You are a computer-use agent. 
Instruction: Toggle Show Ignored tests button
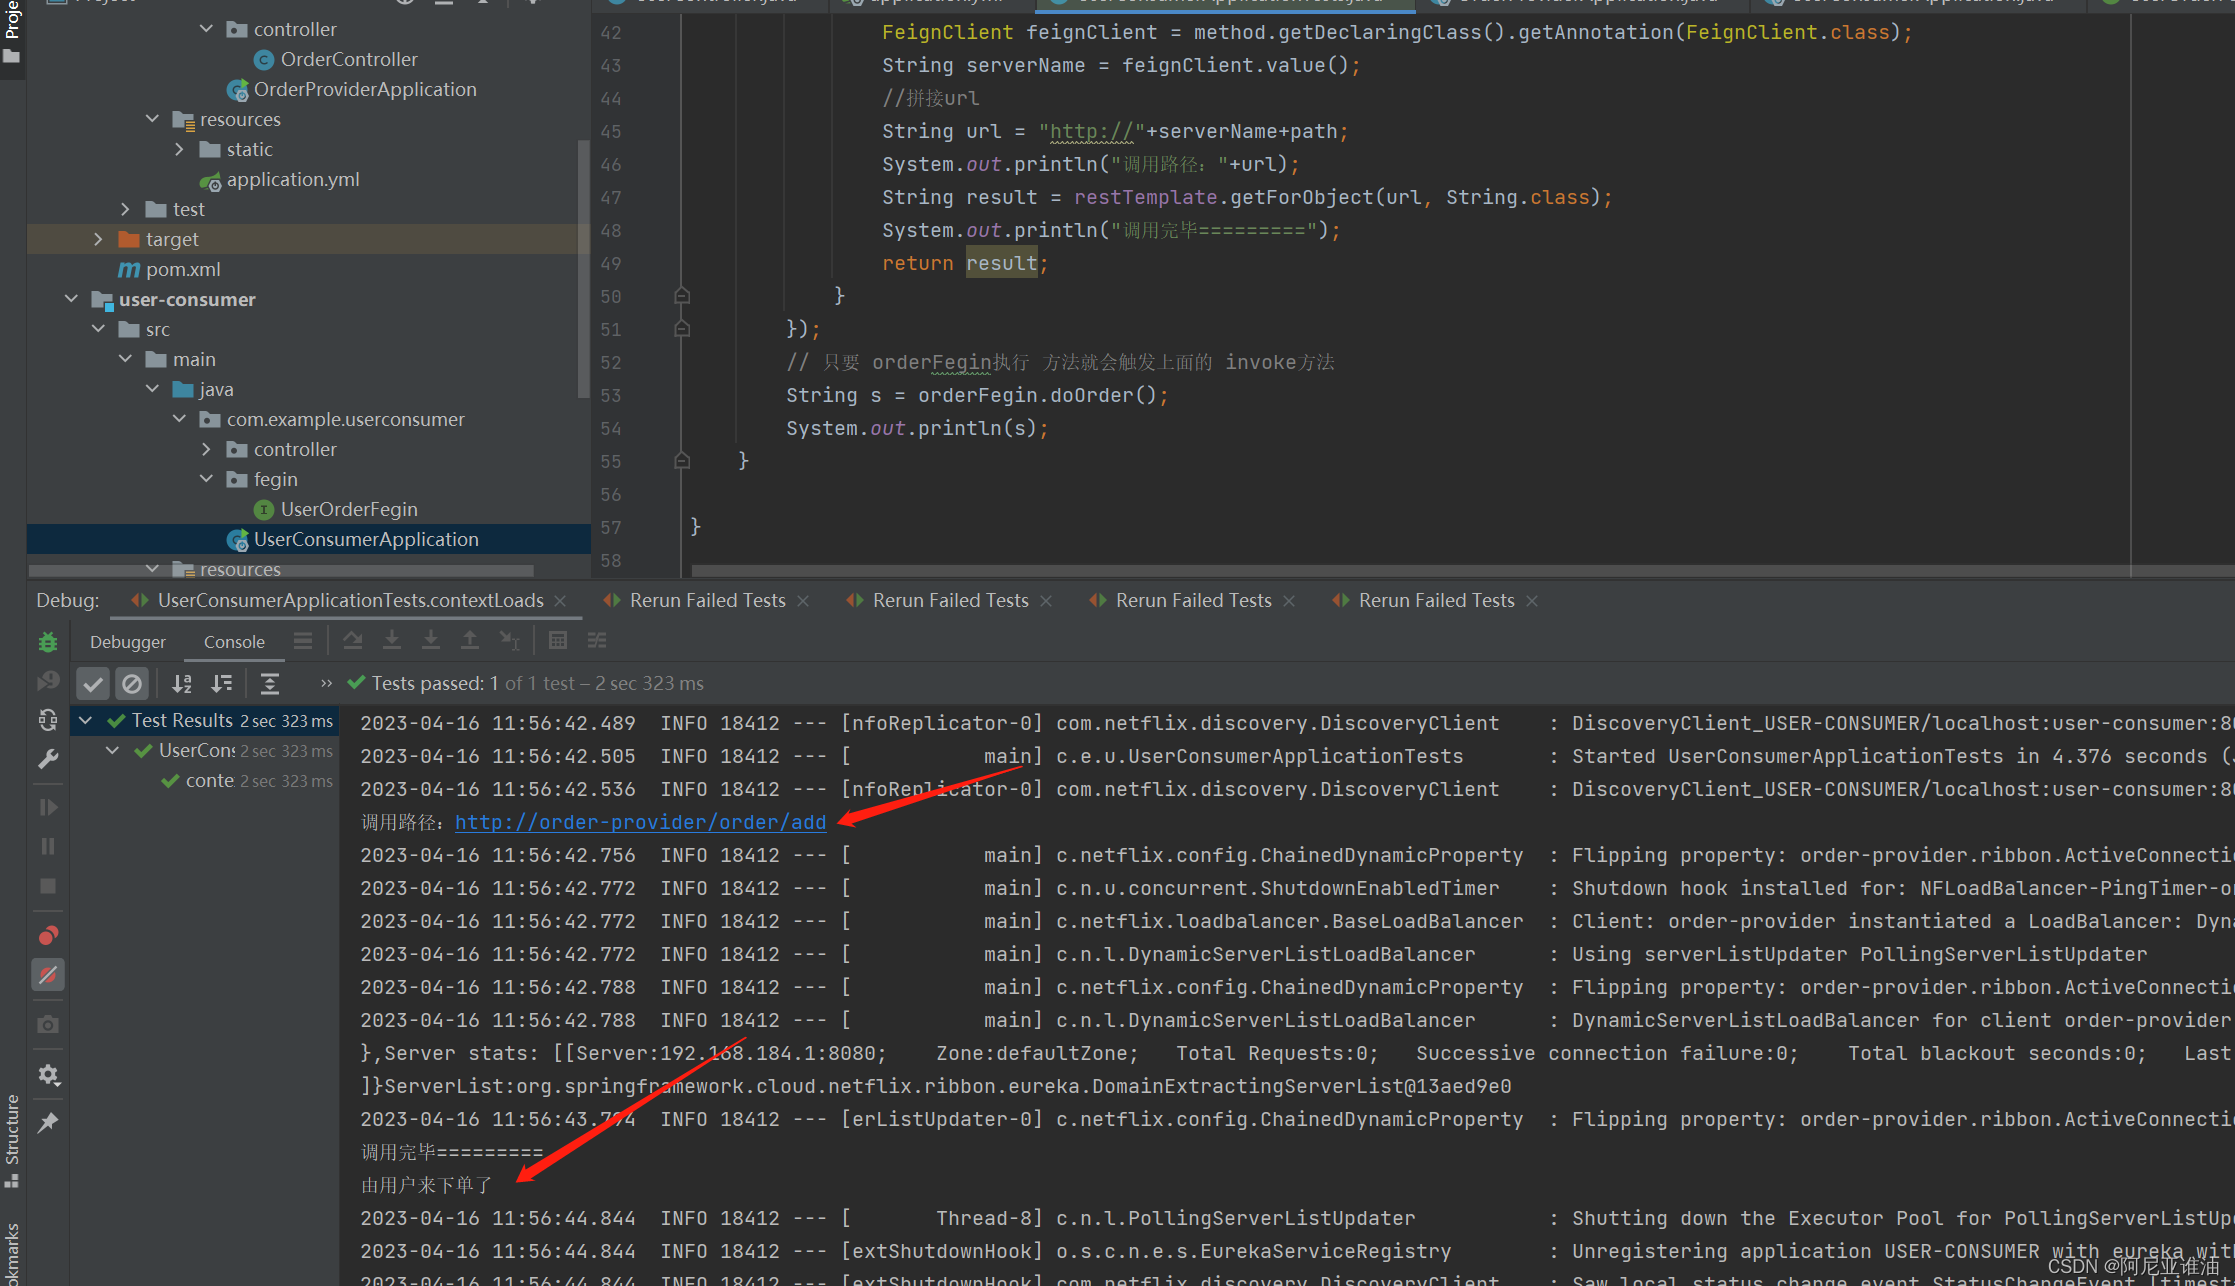[132, 684]
